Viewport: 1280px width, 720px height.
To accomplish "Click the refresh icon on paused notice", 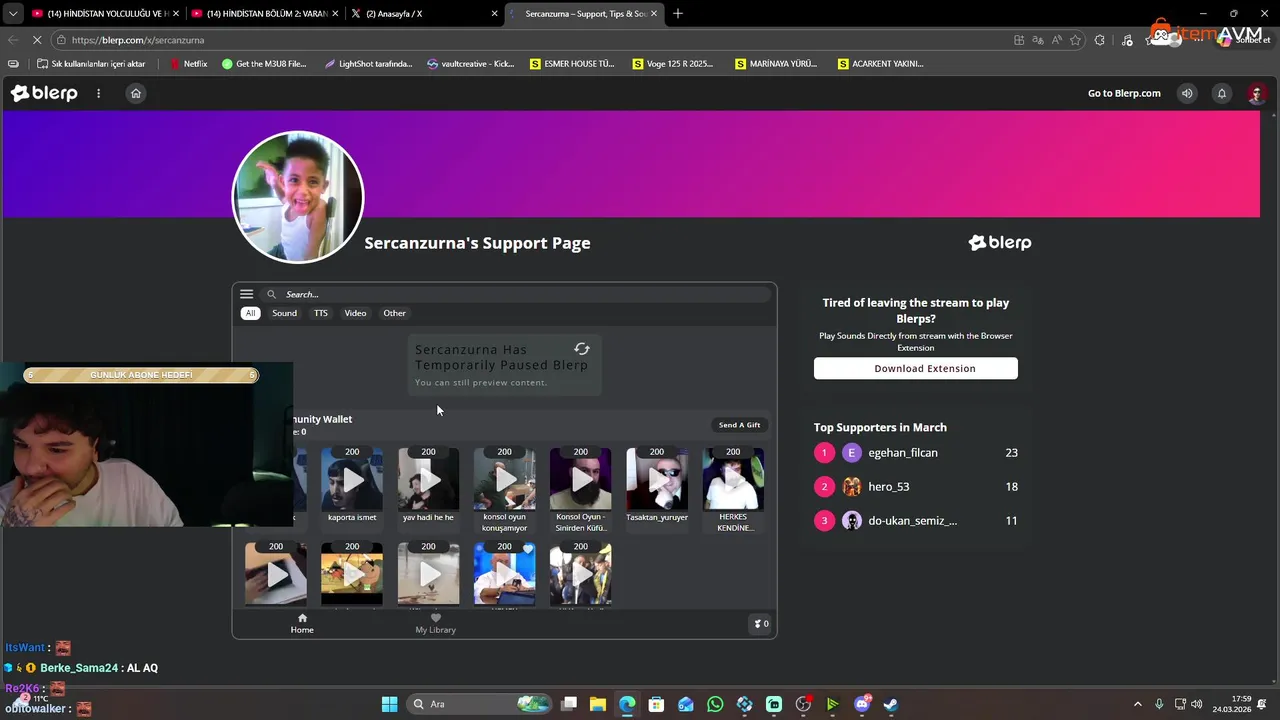I will [582, 349].
